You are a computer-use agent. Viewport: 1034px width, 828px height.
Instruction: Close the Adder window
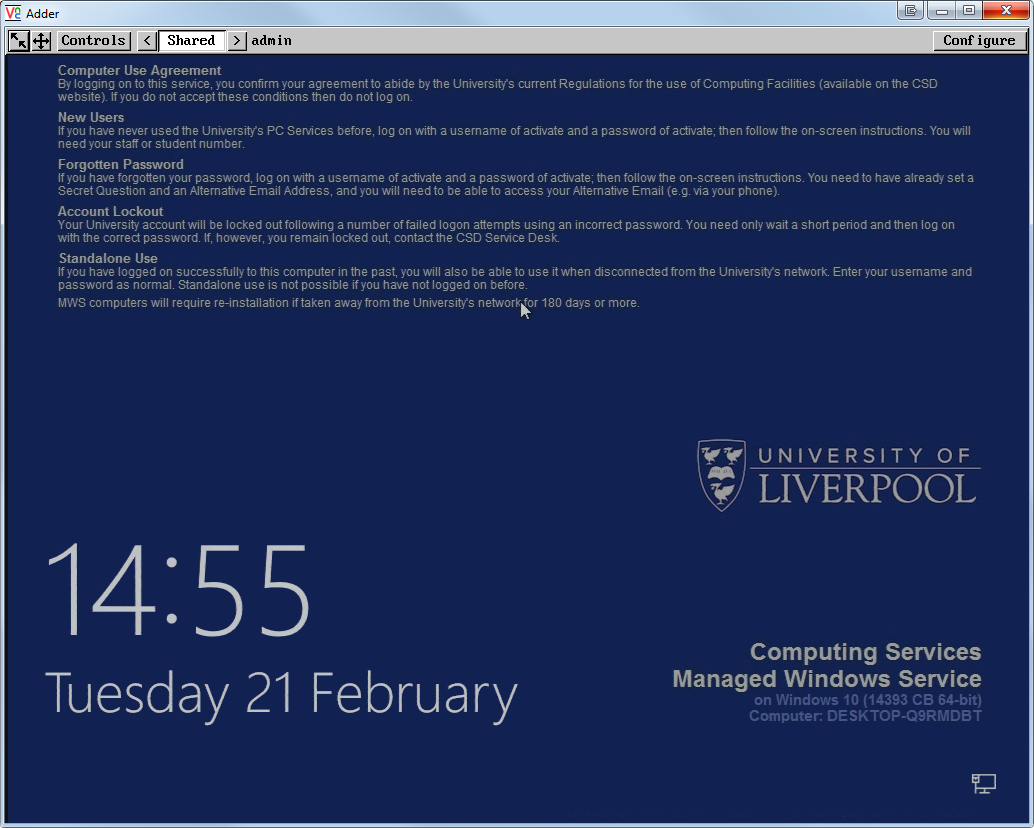pos(1006,10)
